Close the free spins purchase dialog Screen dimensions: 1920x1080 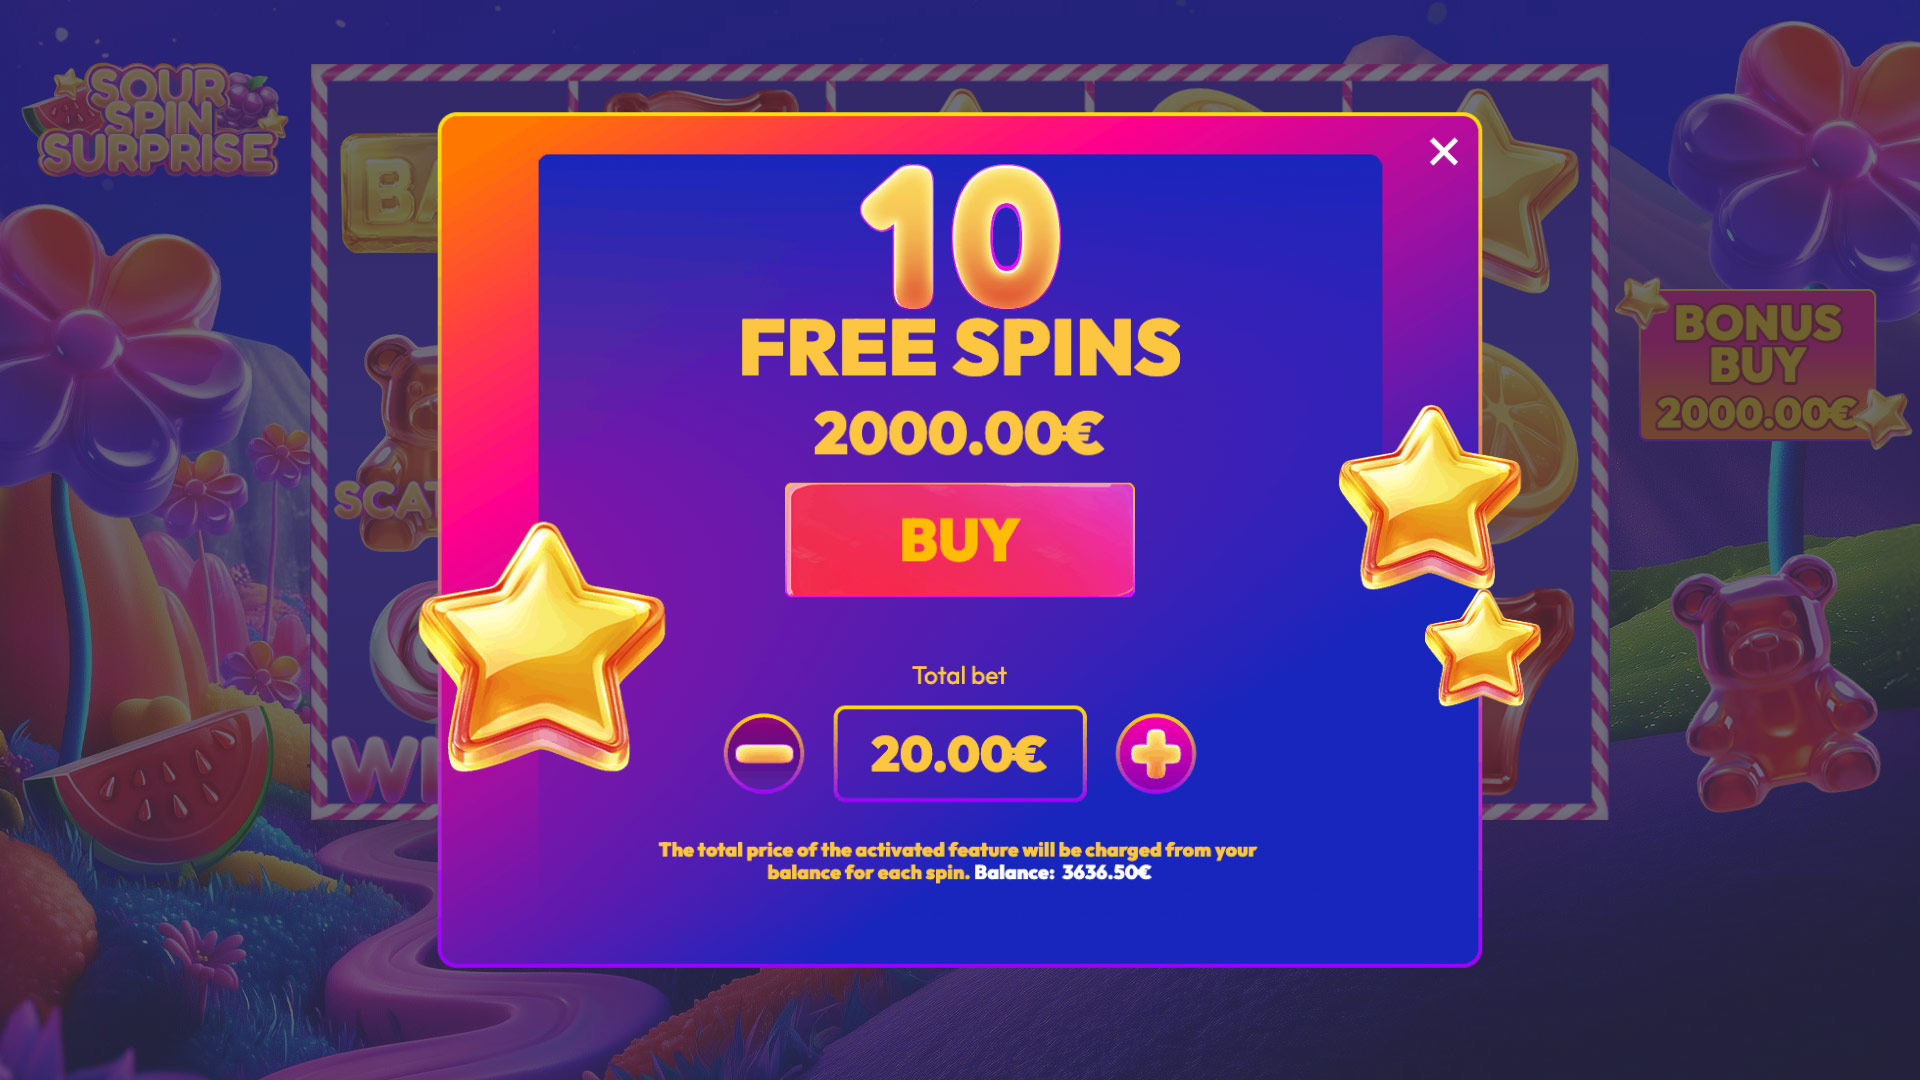[x=1443, y=152]
